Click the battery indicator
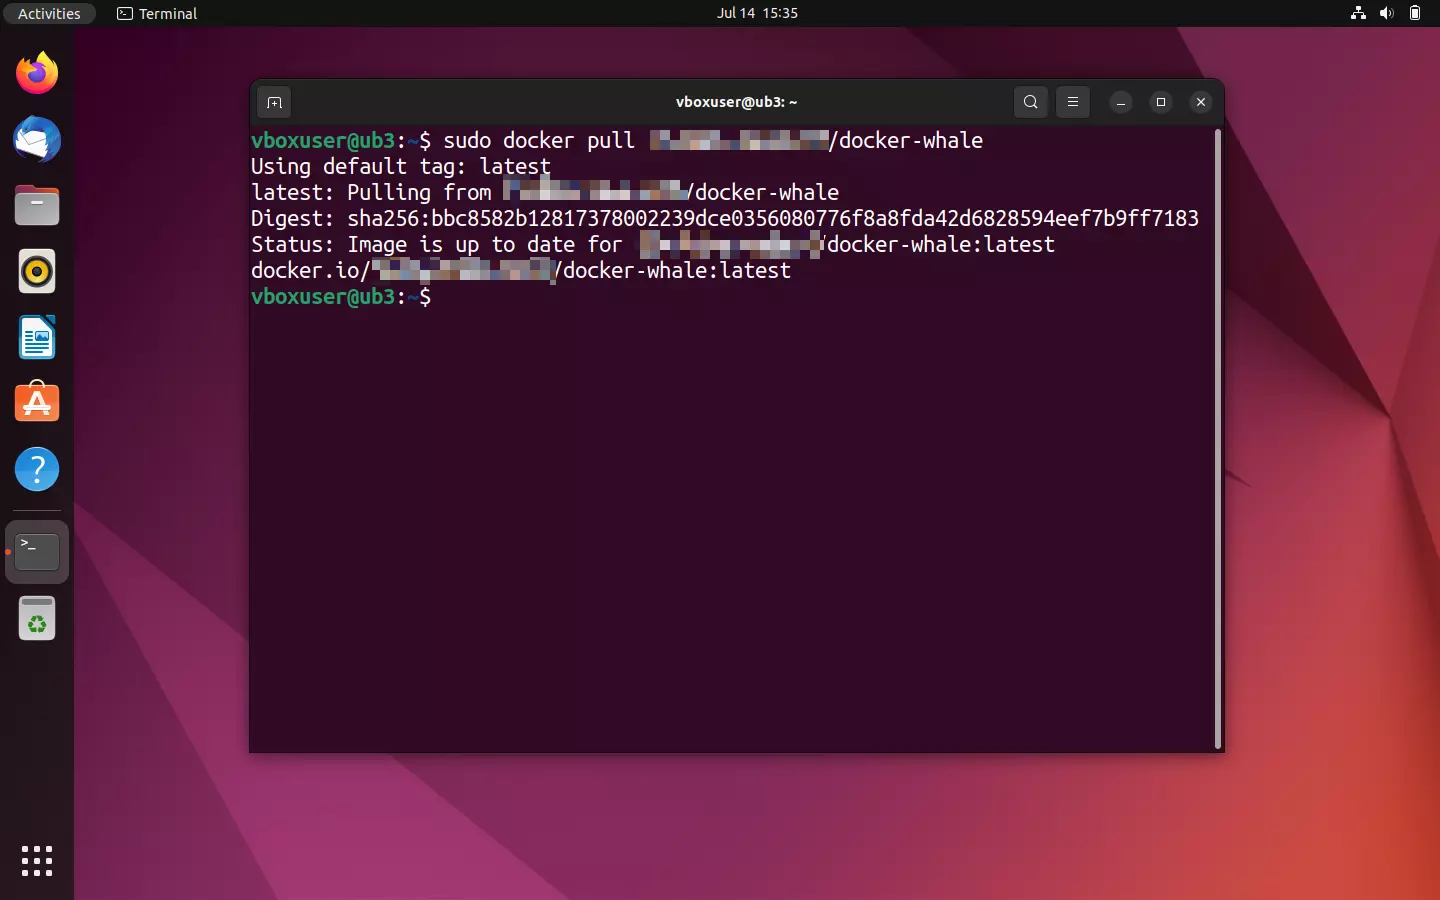This screenshot has height=900, width=1440. tap(1416, 13)
